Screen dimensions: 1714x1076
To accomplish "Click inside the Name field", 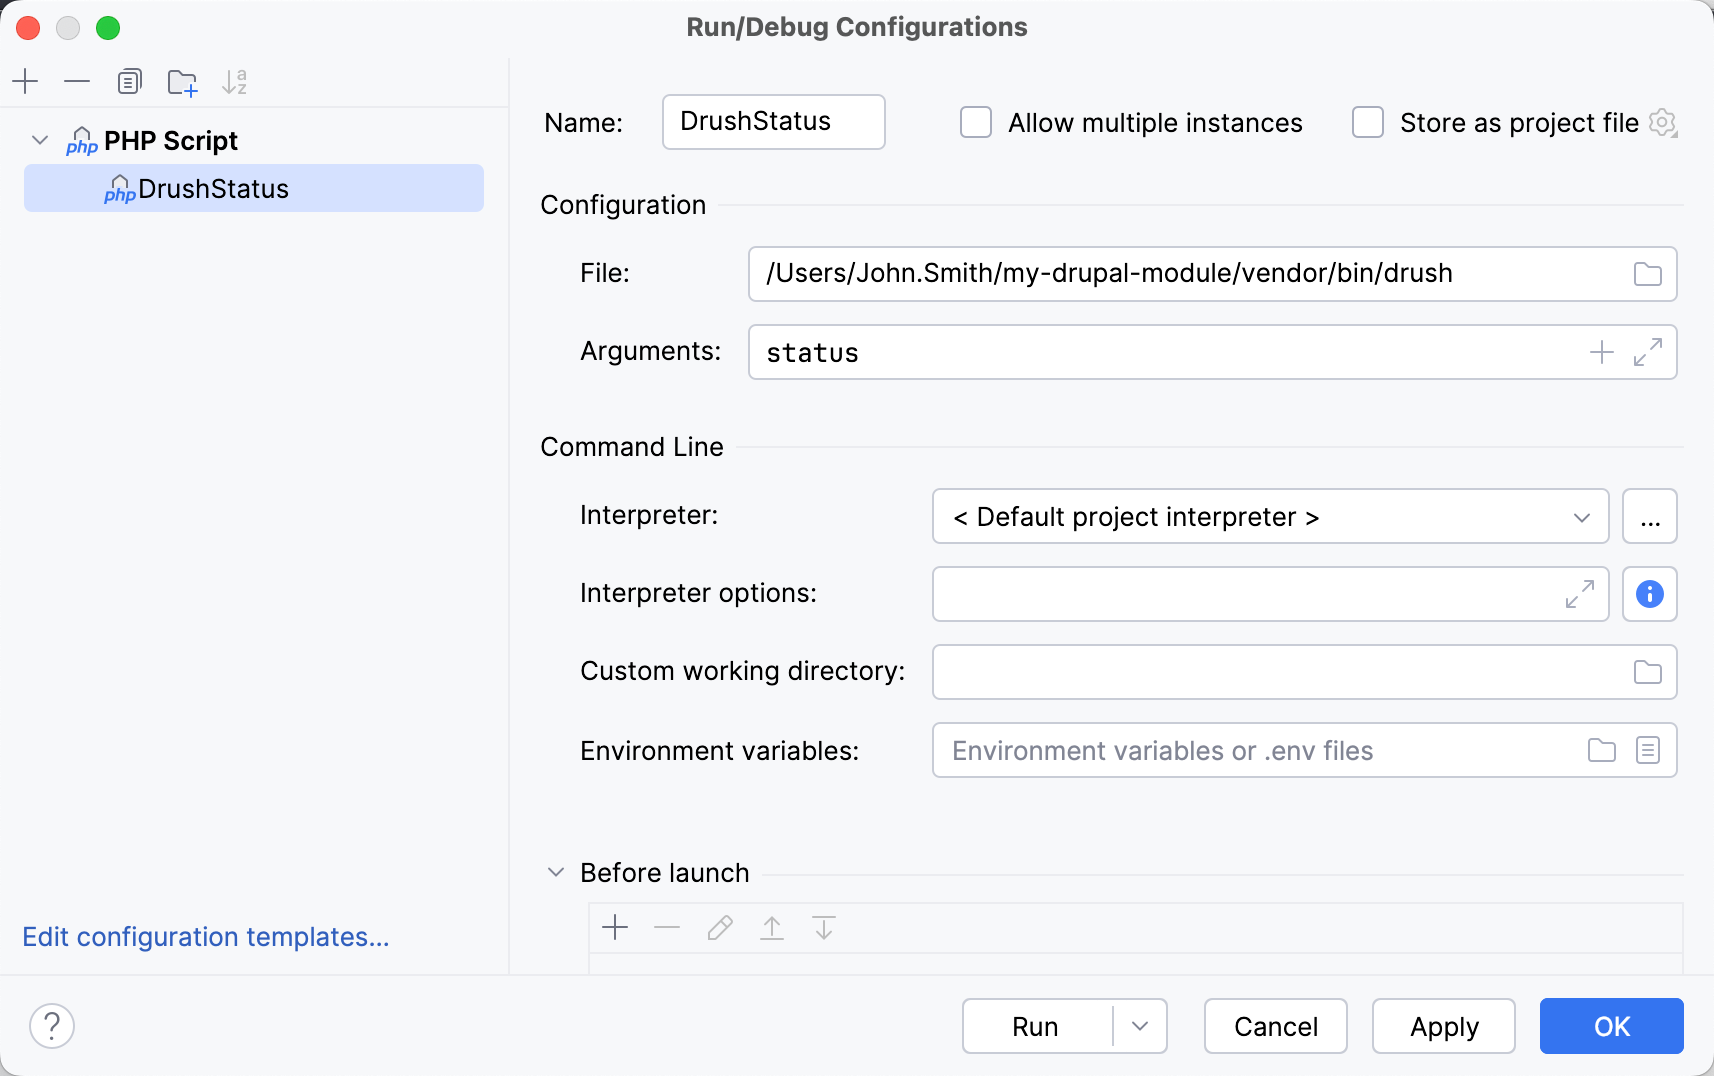I will click(773, 122).
